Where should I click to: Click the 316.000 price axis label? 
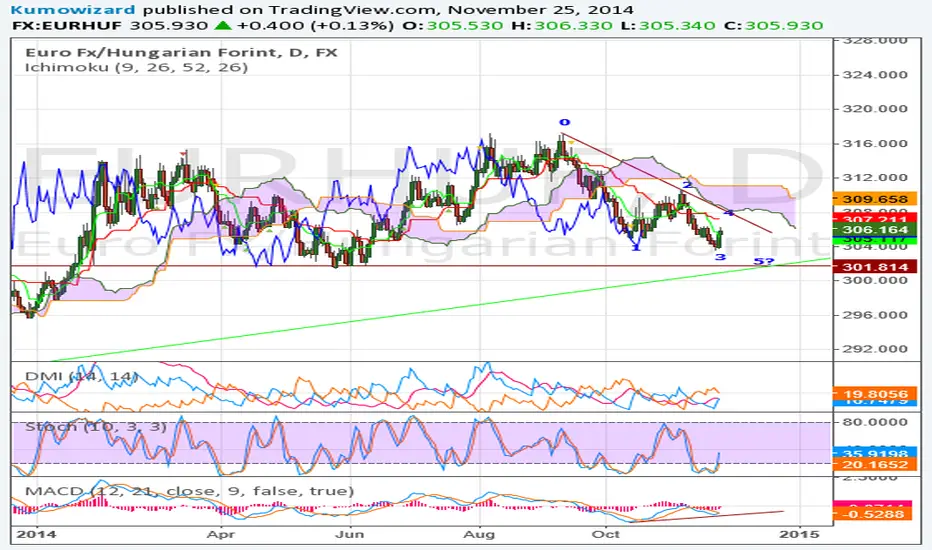tap(875, 143)
